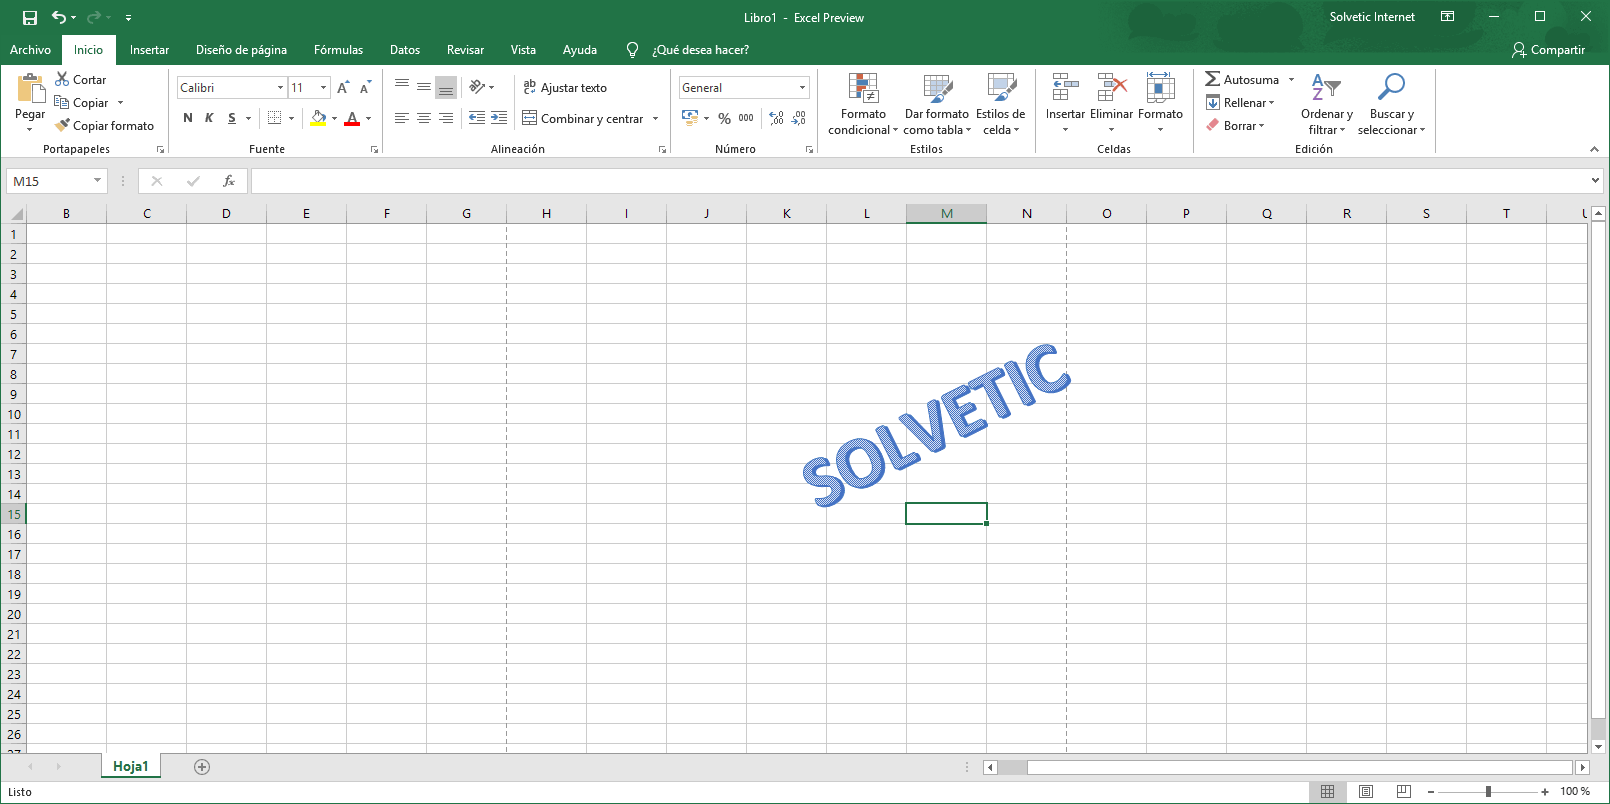Apply the borders icon
Screen dimensions: 1610x804
tap(275, 118)
